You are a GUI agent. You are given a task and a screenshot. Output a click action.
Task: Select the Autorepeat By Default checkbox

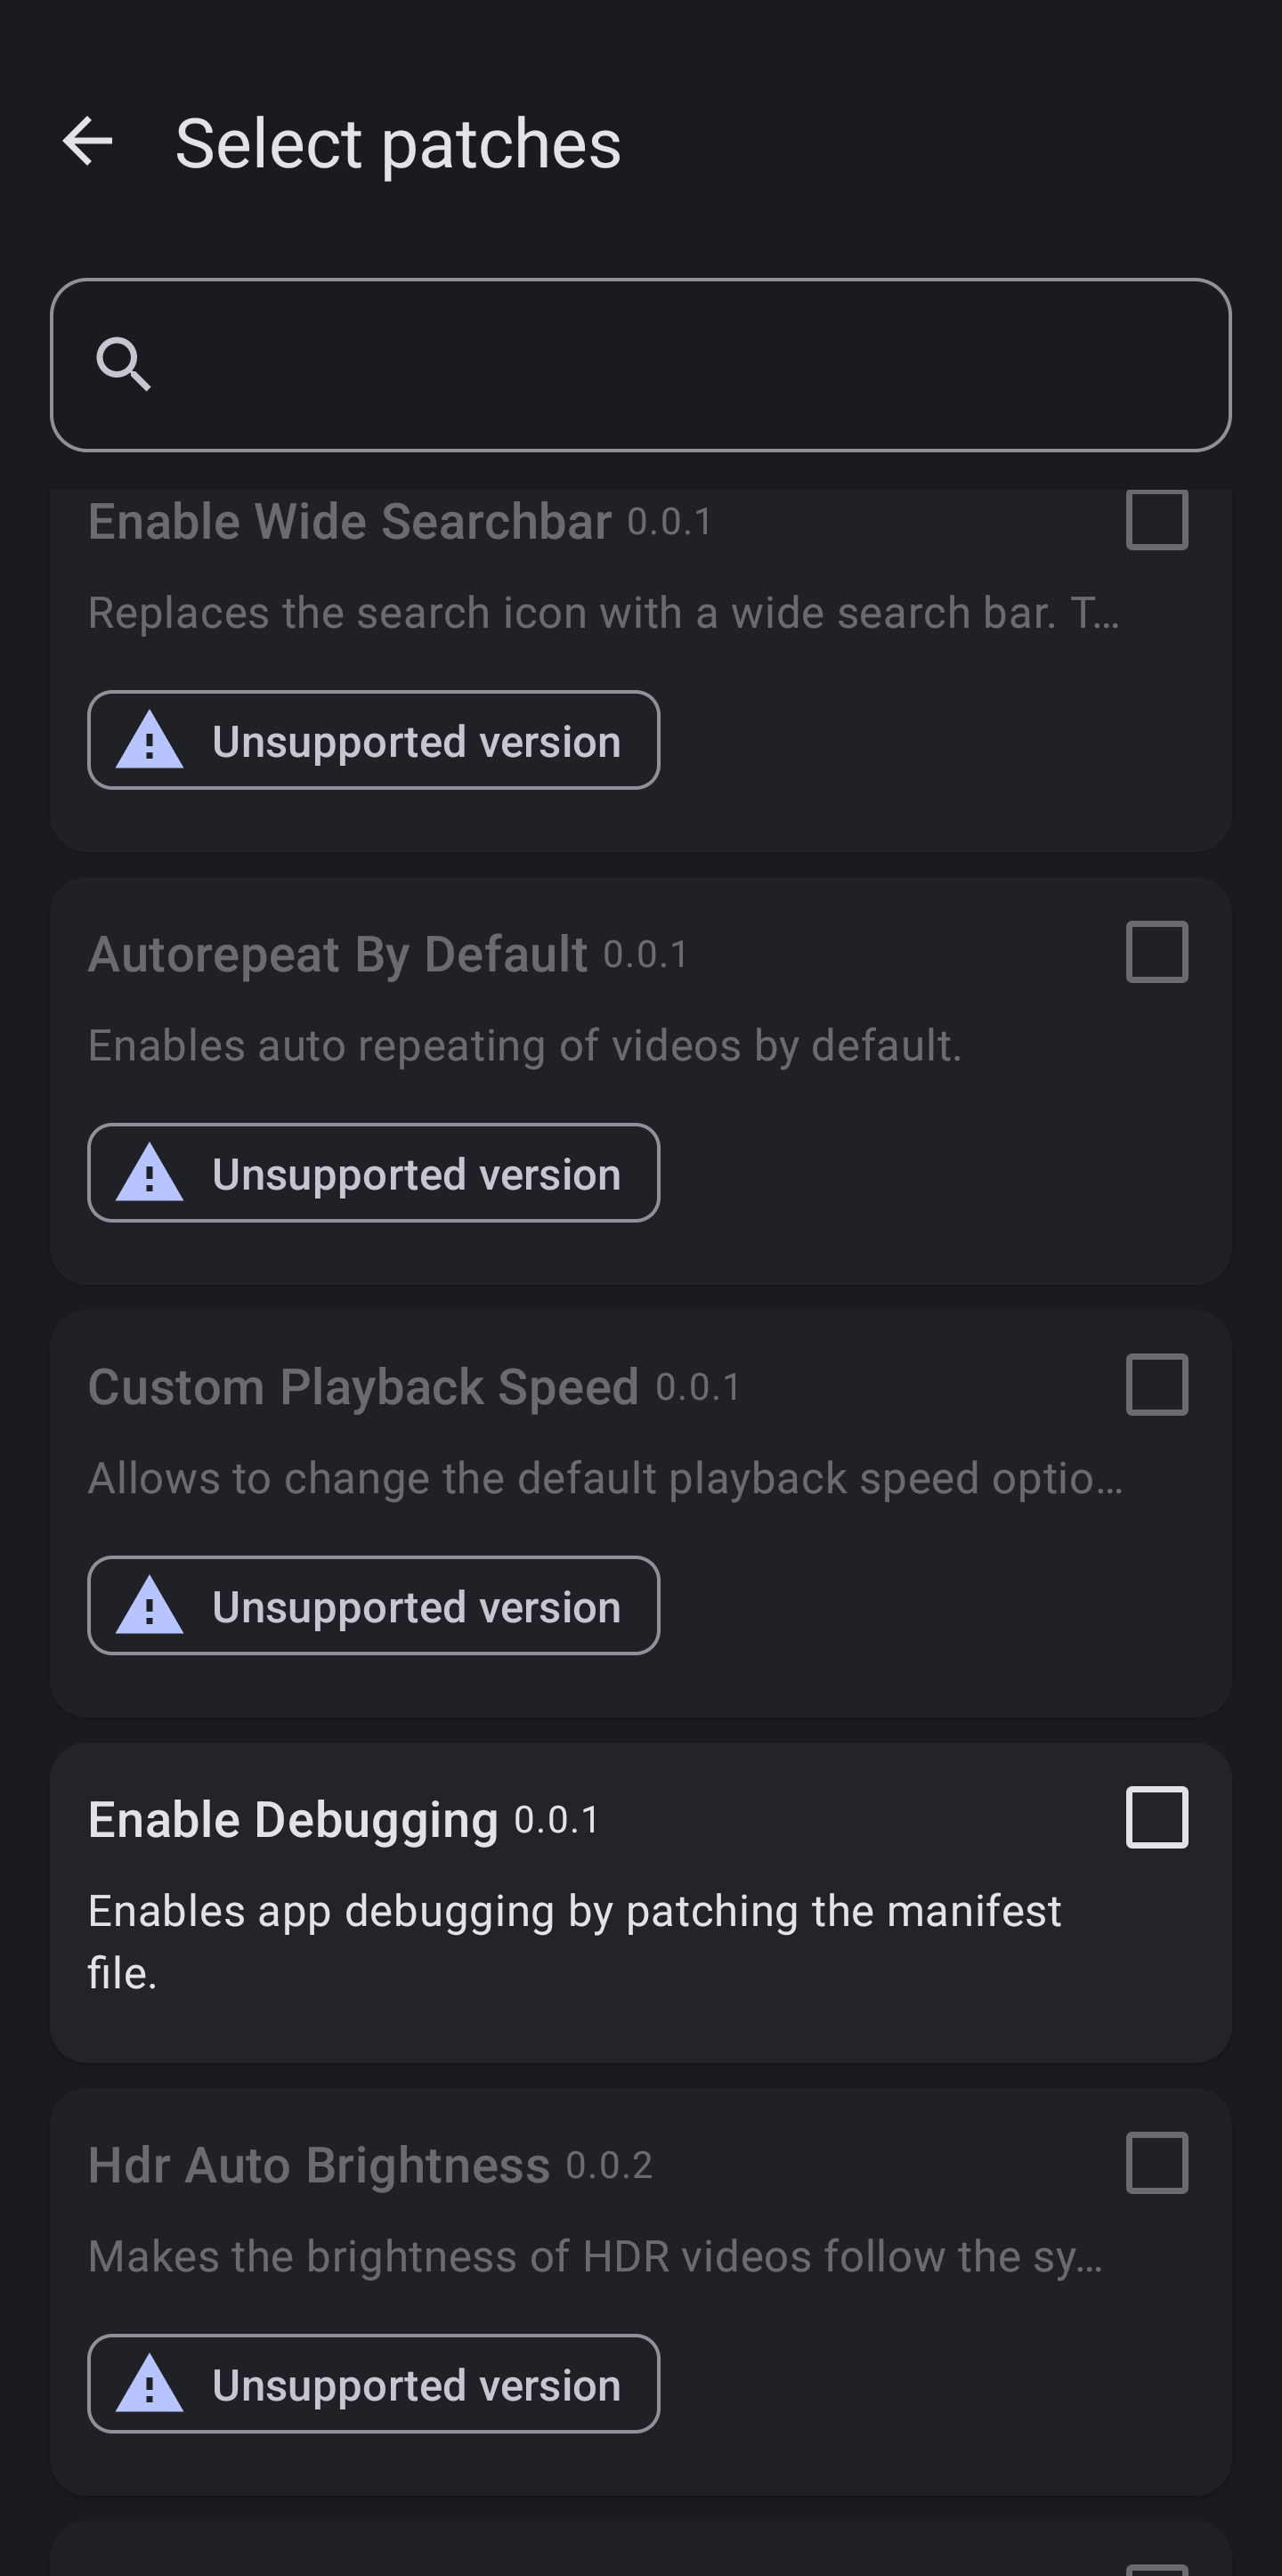(1157, 953)
